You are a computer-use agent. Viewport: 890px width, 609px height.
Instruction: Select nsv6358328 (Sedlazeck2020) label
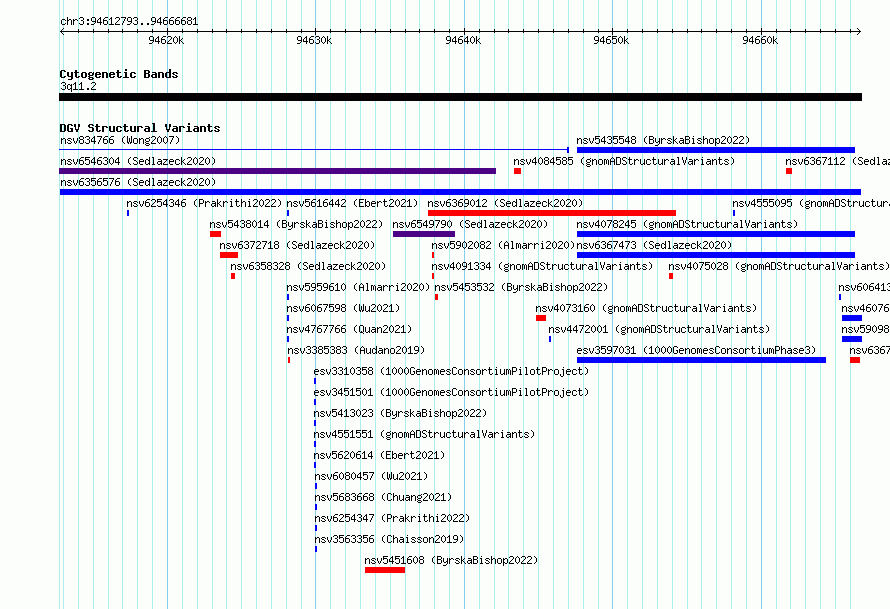pyautogui.click(x=308, y=266)
